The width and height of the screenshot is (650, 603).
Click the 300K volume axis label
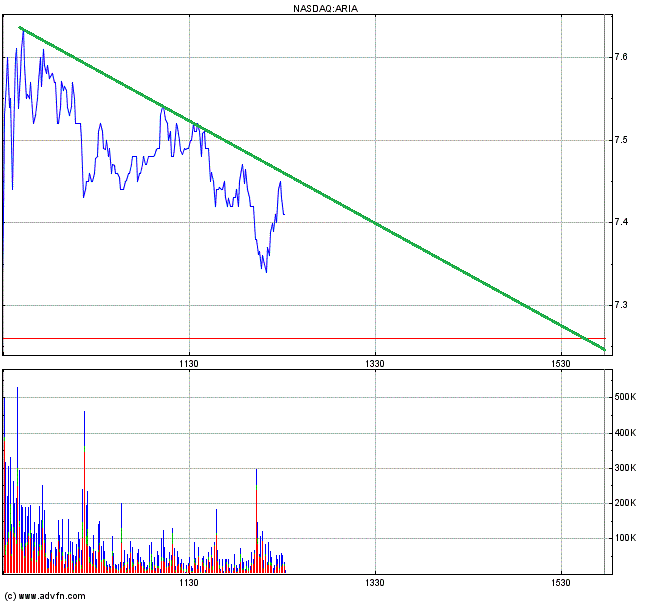(x=626, y=468)
